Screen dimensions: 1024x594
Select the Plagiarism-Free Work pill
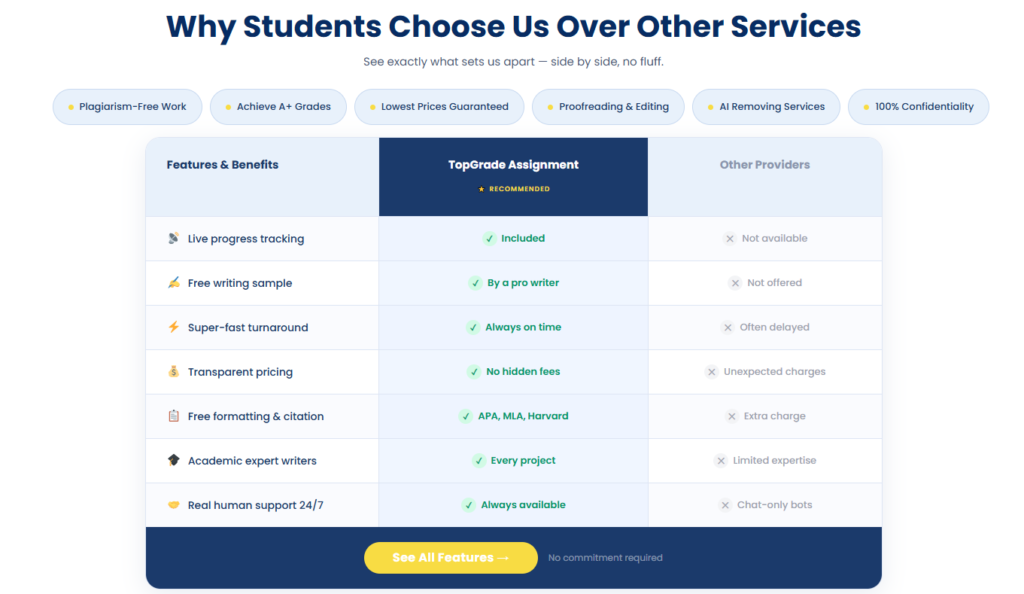(127, 107)
